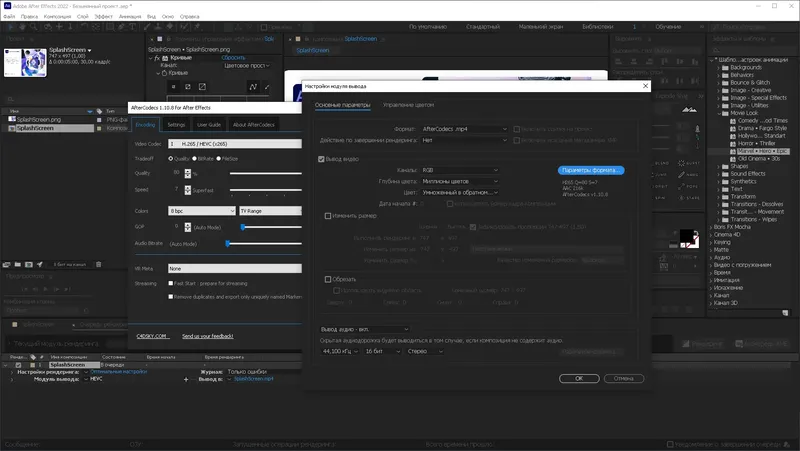Viewport: 800px width, 451px height.
Task: Click the fx icon beside Кривые effect
Action: 157,58
